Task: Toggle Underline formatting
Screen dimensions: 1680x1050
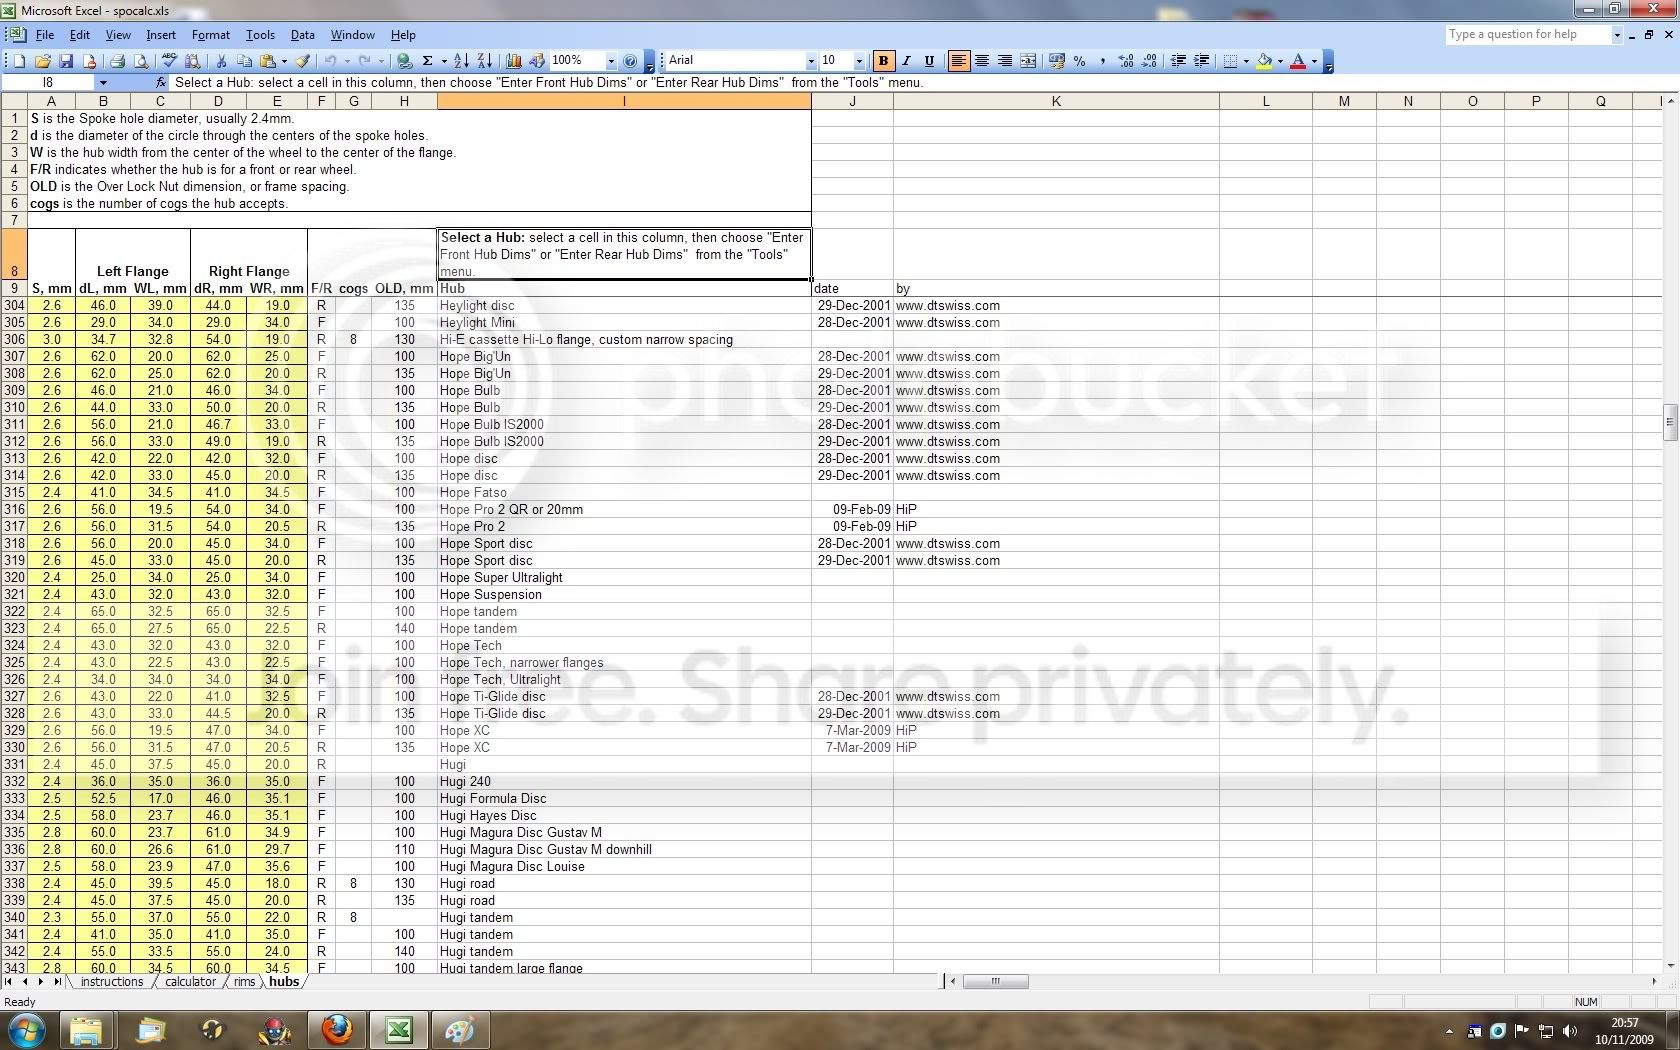Action: (x=929, y=61)
